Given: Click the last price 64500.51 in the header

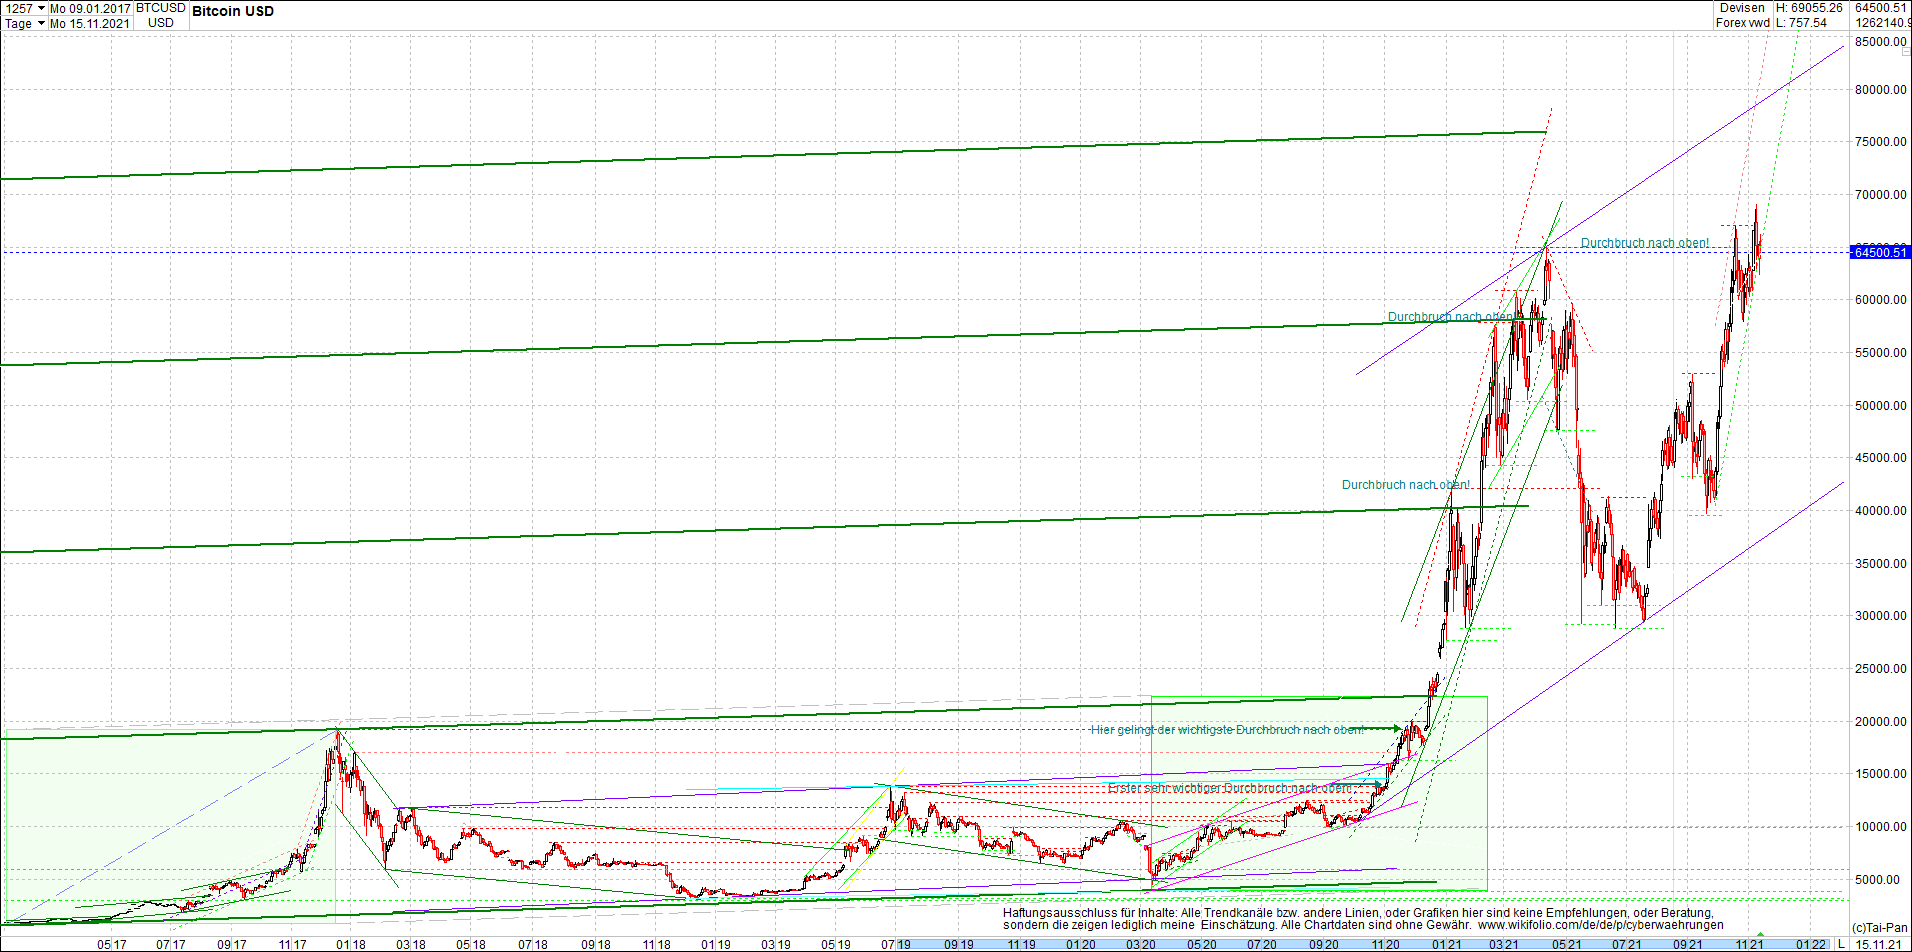Looking at the screenshot, I should [x=1881, y=8].
